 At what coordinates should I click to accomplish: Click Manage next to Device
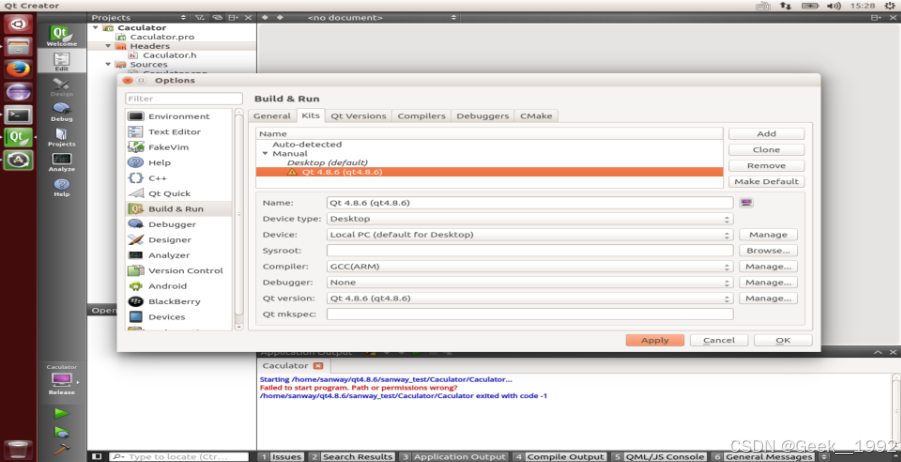click(x=768, y=234)
